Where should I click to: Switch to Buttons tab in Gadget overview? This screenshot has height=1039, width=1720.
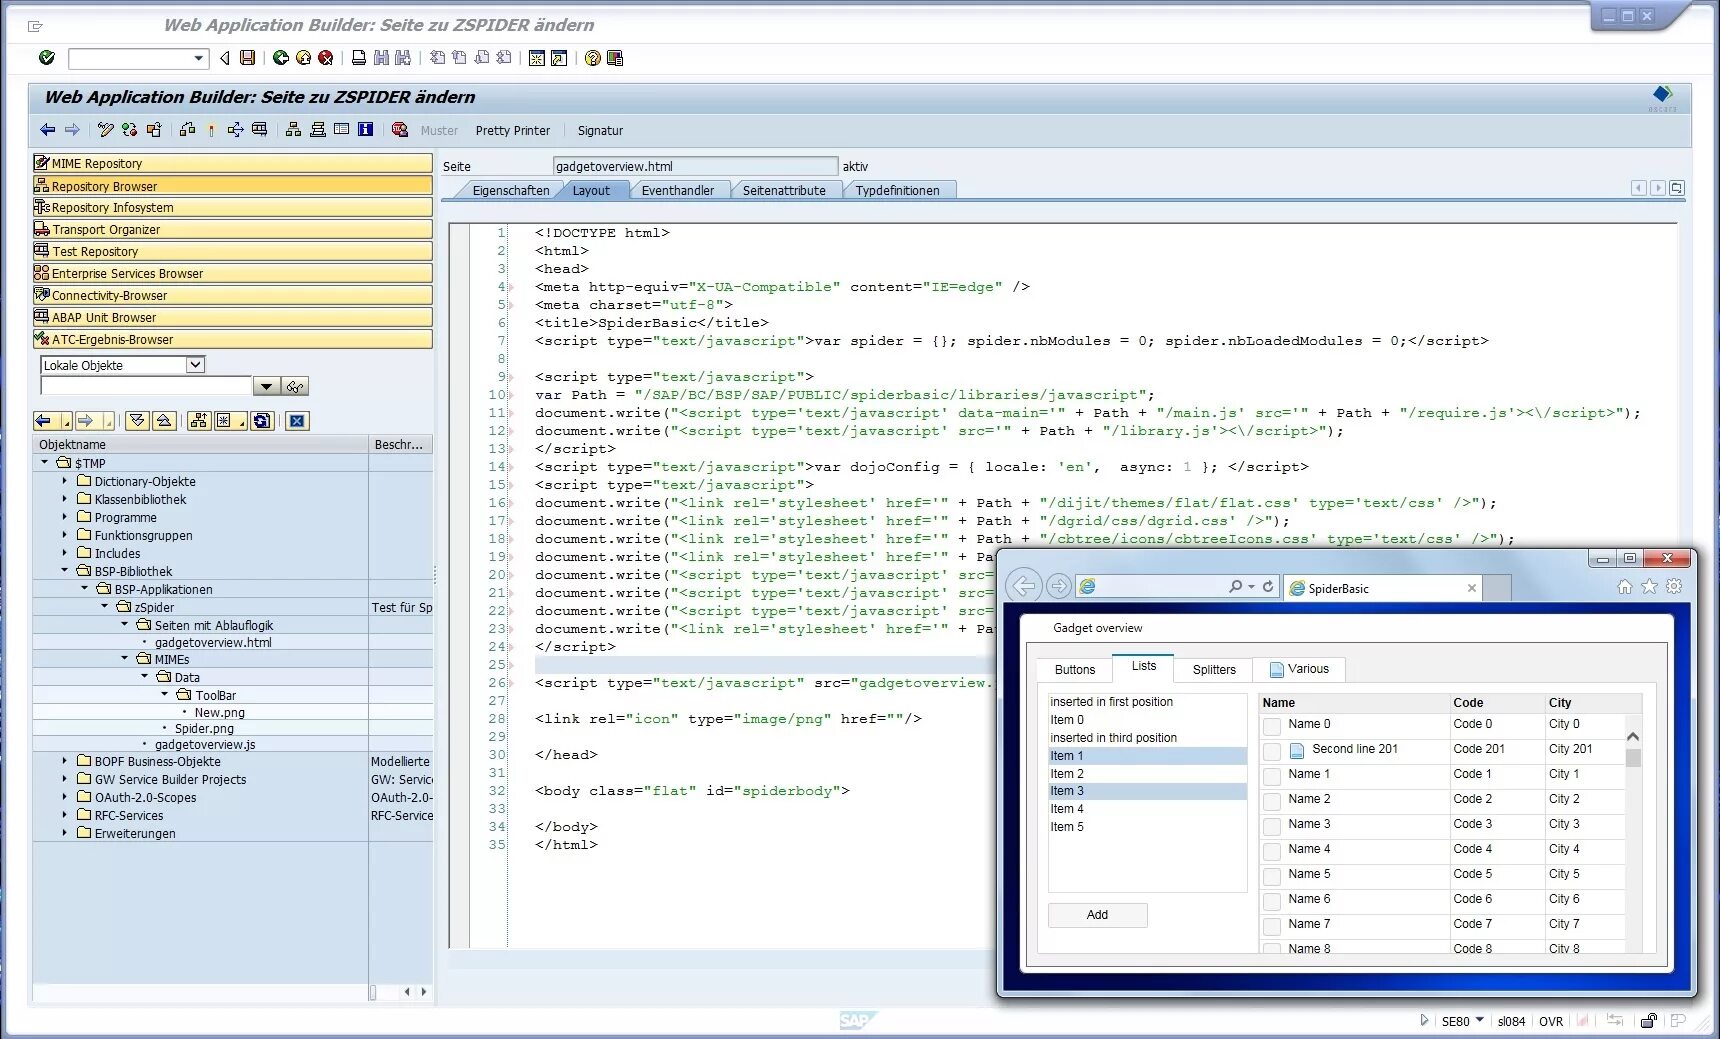pyautogui.click(x=1075, y=669)
